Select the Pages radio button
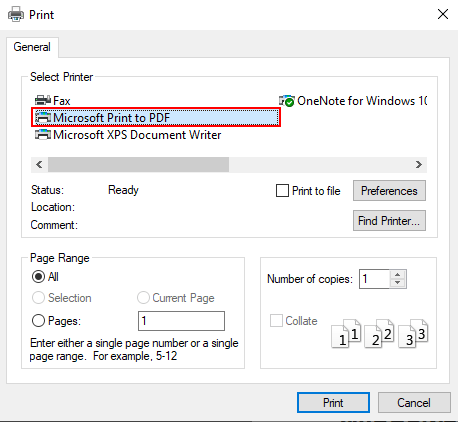The image size is (458, 422). click(38, 321)
